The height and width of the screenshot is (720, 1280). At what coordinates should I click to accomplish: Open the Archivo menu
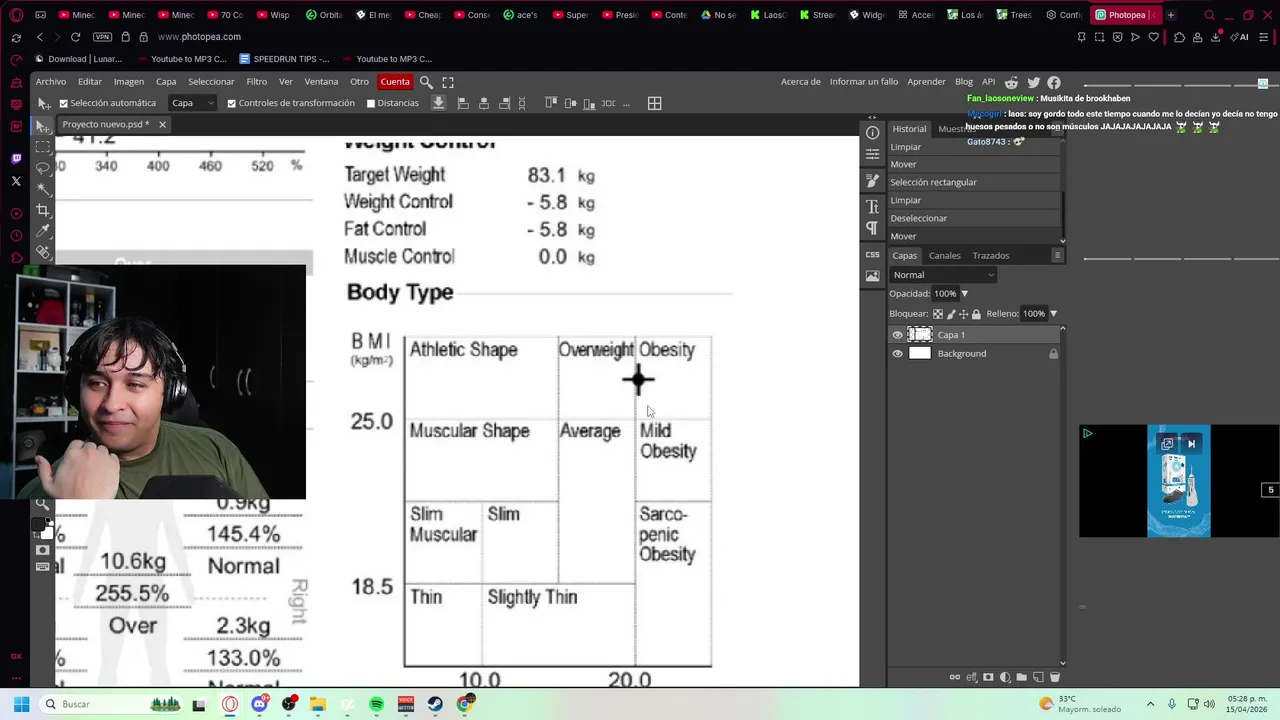[51, 82]
